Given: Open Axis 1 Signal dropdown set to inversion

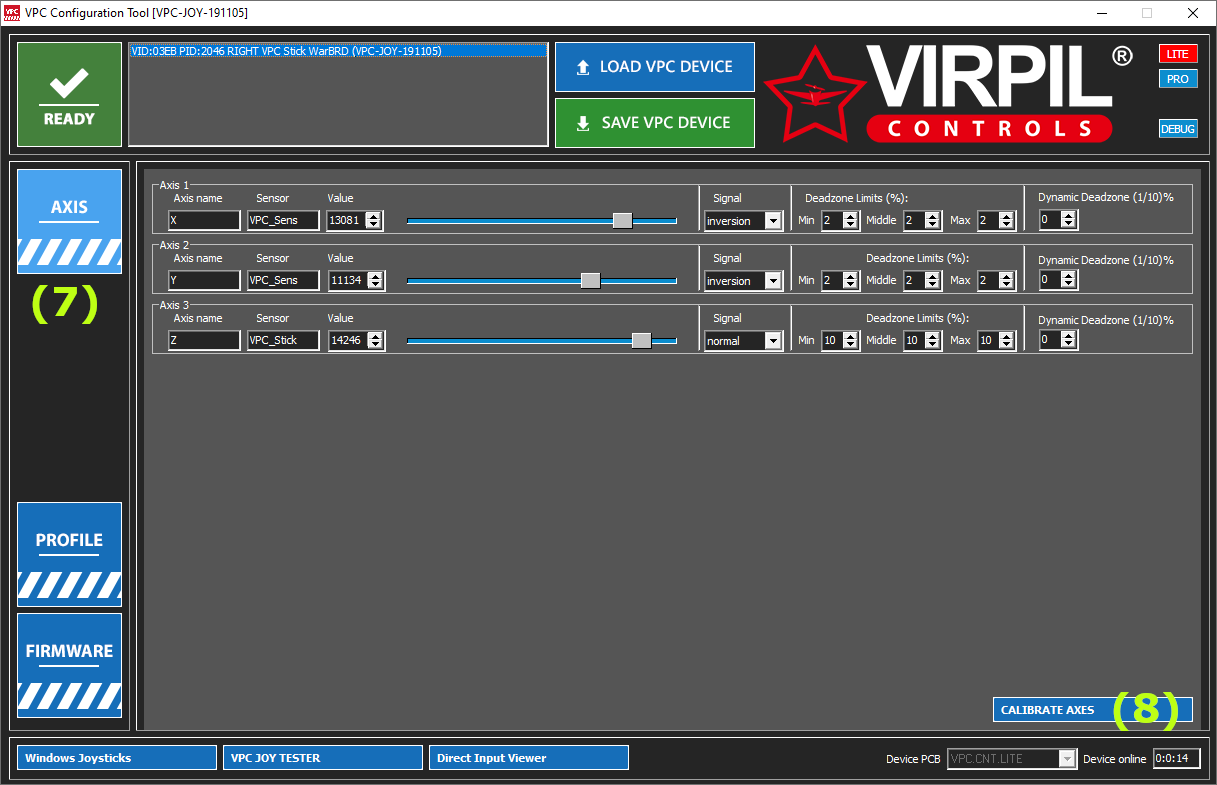Looking at the screenshot, I should (743, 221).
